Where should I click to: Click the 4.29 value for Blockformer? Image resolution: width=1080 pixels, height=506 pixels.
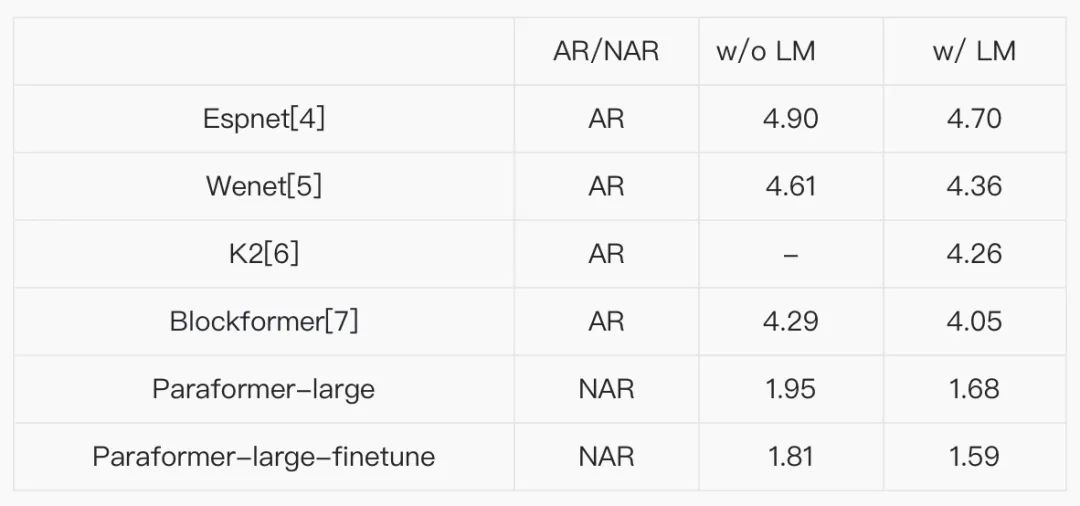pos(791,321)
